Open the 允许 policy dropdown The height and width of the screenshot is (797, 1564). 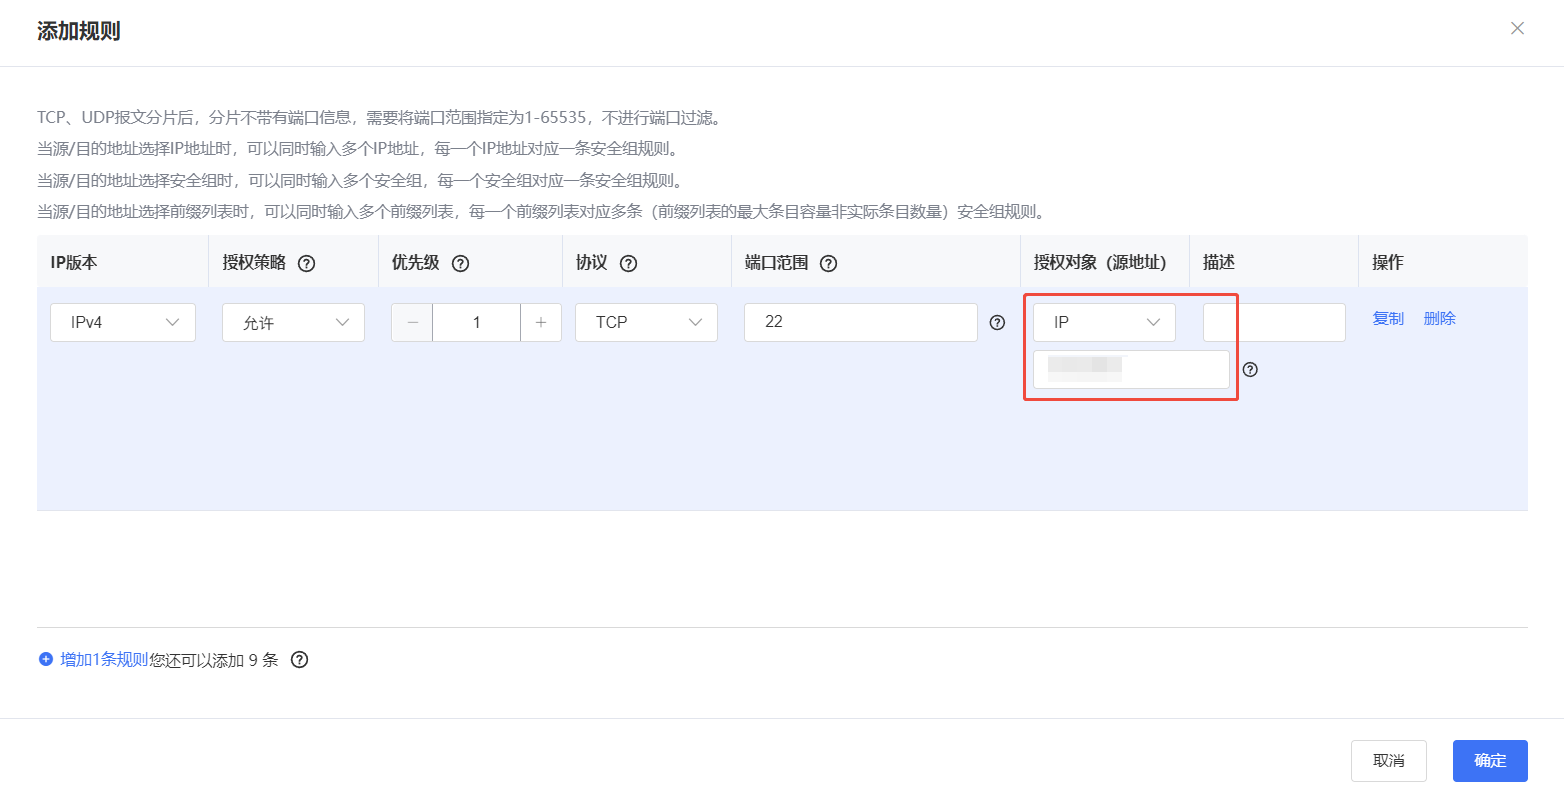coord(293,322)
